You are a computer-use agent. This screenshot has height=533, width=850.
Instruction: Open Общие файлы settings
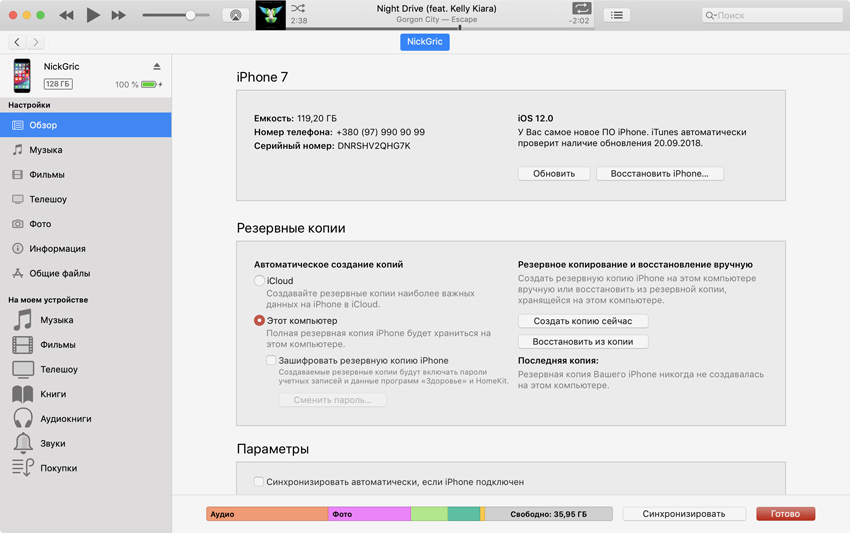point(86,273)
